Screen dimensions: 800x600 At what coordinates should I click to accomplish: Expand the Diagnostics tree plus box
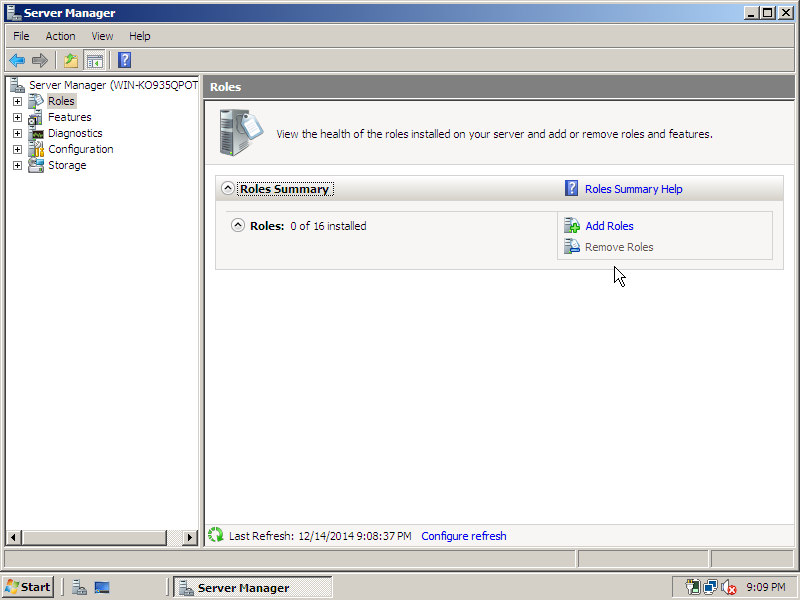pos(16,133)
